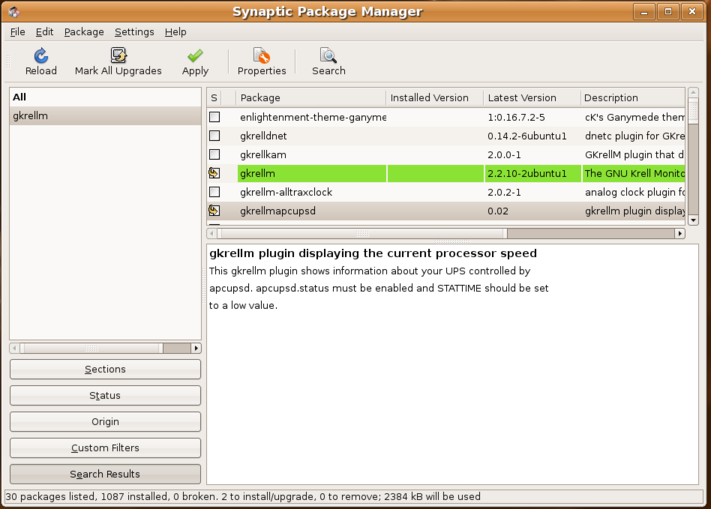The height and width of the screenshot is (509, 711).
Task: Select the gkrelldnet package row
Action: (446, 136)
